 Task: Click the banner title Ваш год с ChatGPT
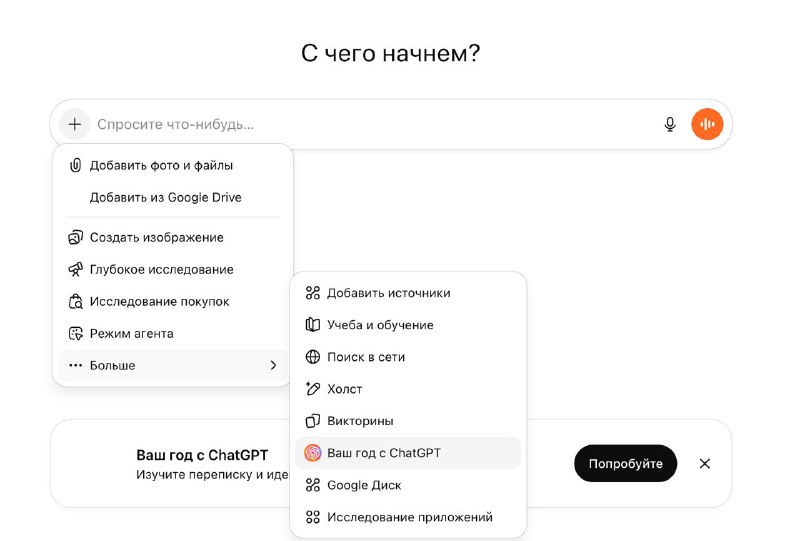pyautogui.click(x=202, y=455)
